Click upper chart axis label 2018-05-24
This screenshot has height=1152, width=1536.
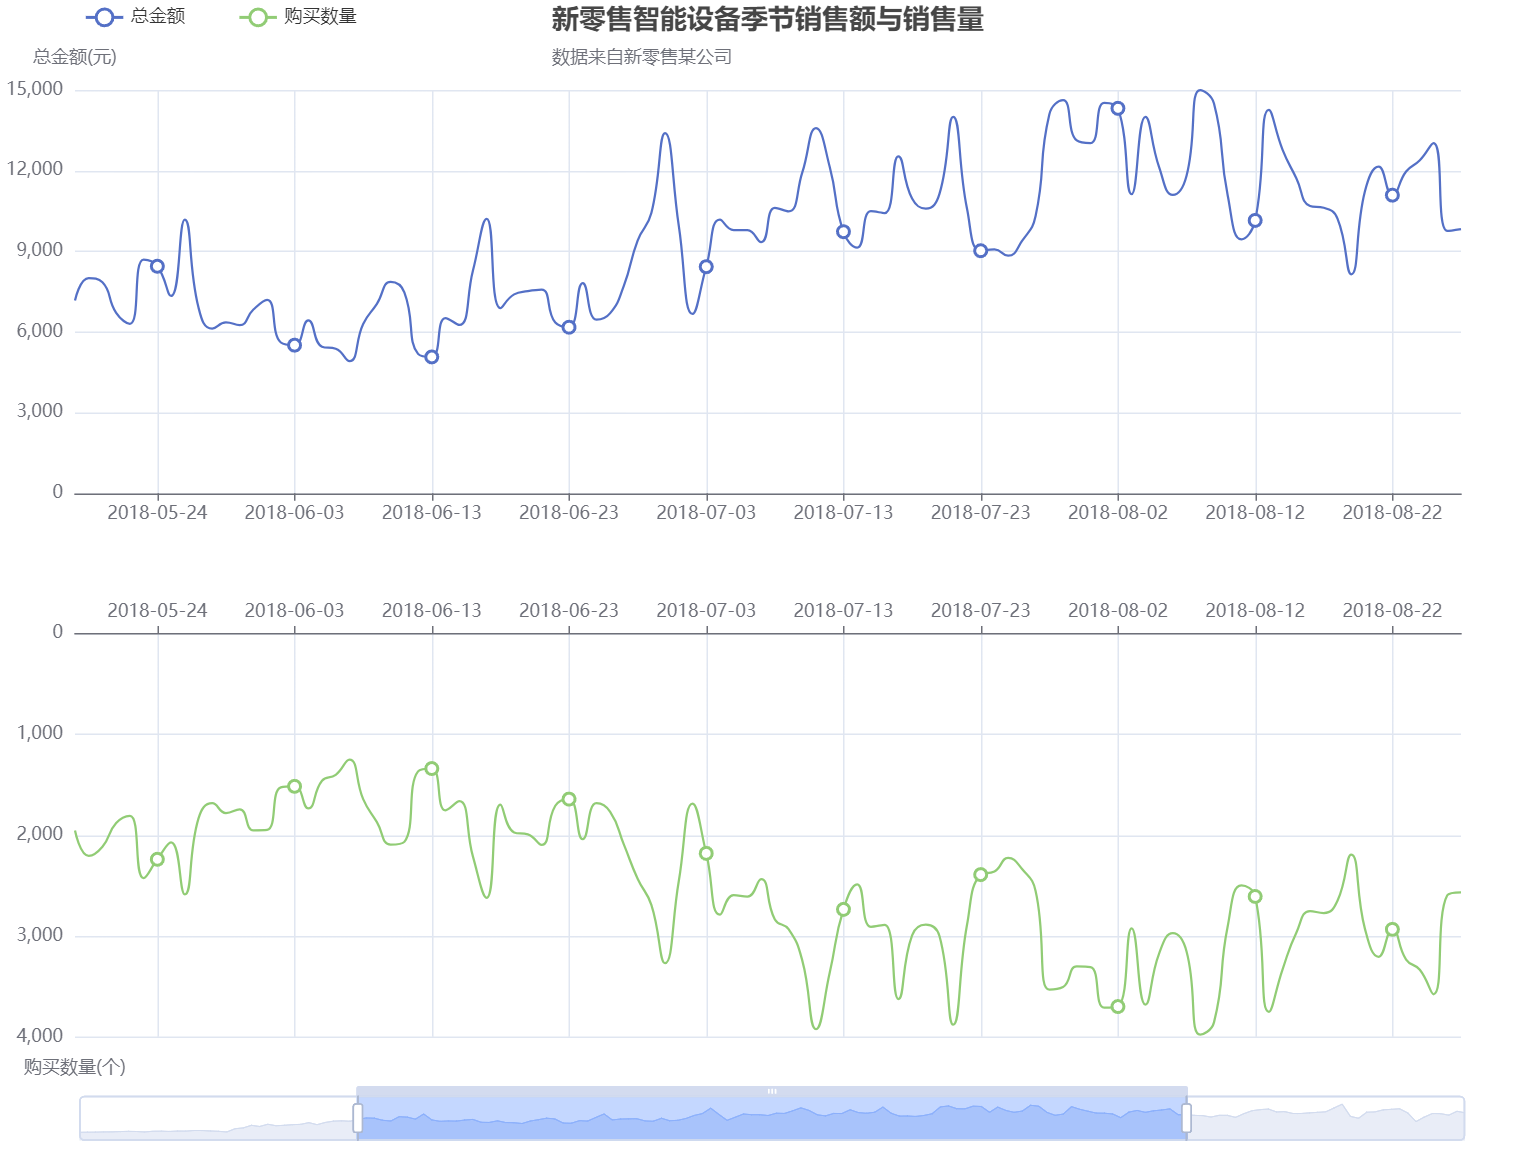click(157, 513)
